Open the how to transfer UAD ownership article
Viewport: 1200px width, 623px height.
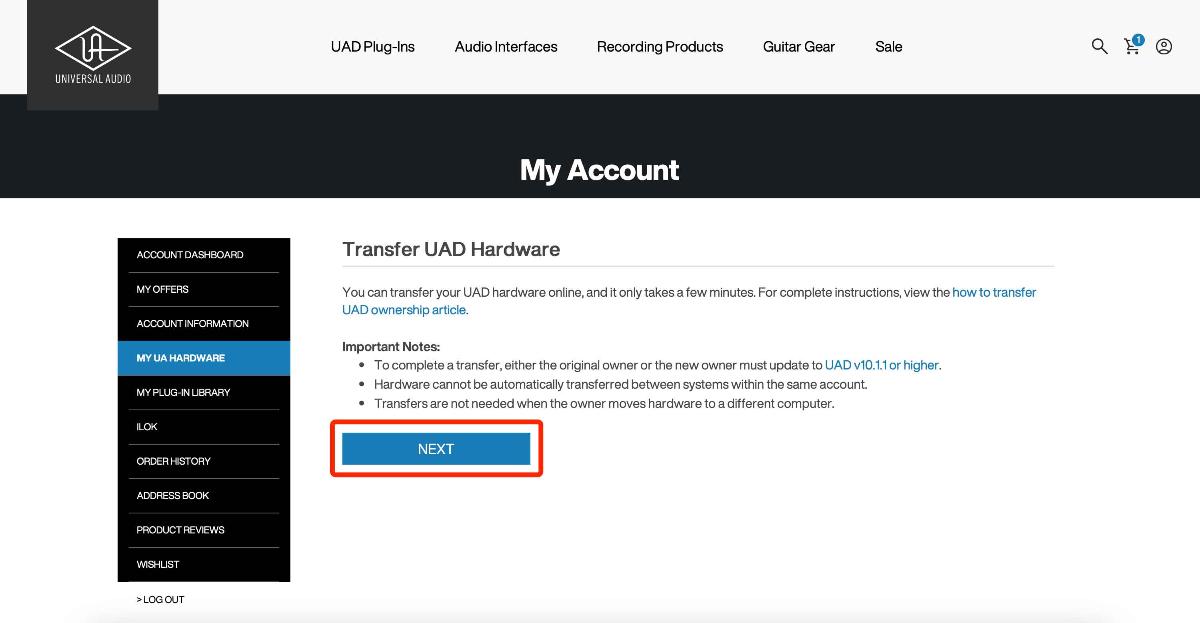994,293
